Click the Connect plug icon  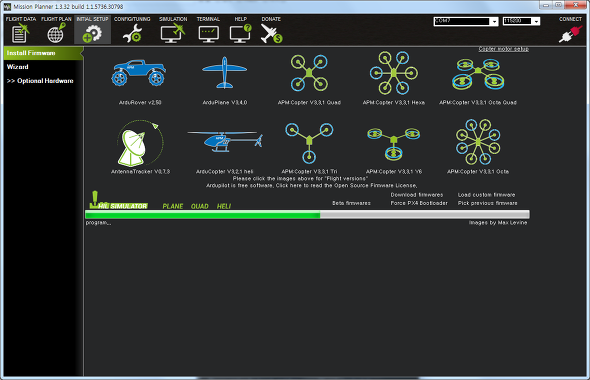[570, 34]
